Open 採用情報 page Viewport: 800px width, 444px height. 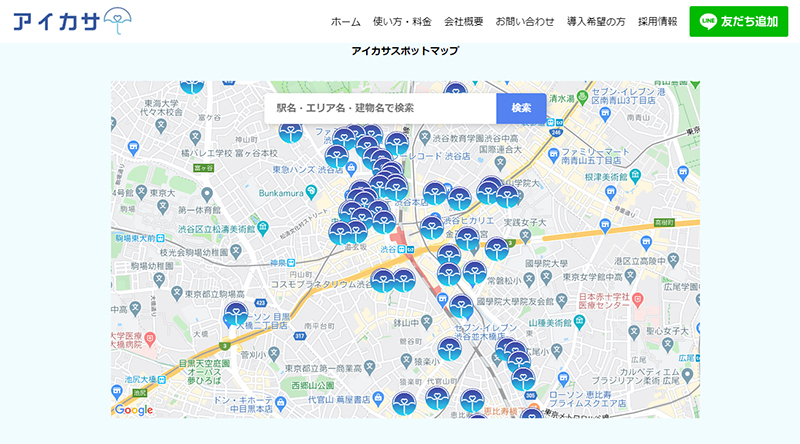click(x=658, y=21)
